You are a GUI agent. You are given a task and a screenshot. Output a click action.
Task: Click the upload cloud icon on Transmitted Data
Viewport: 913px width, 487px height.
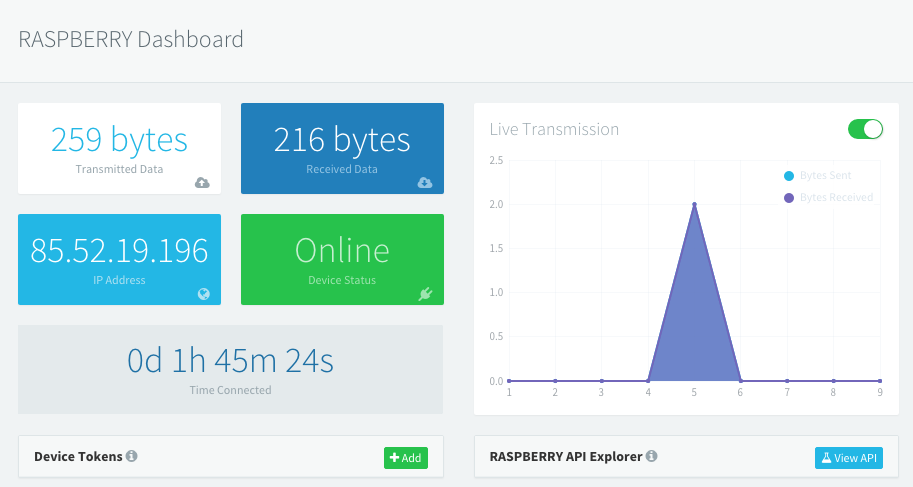(202, 182)
